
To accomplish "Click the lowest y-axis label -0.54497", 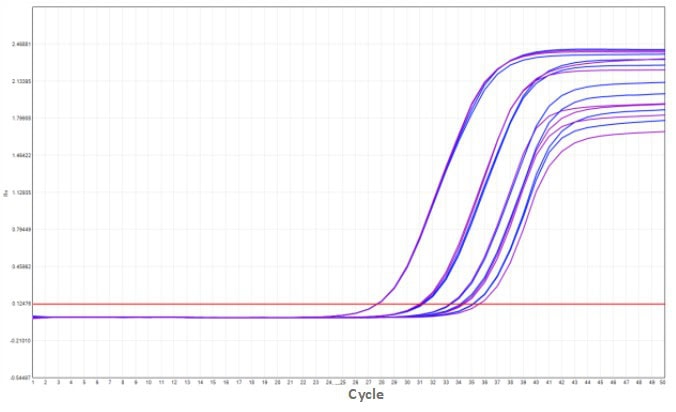I will [x=22, y=378].
